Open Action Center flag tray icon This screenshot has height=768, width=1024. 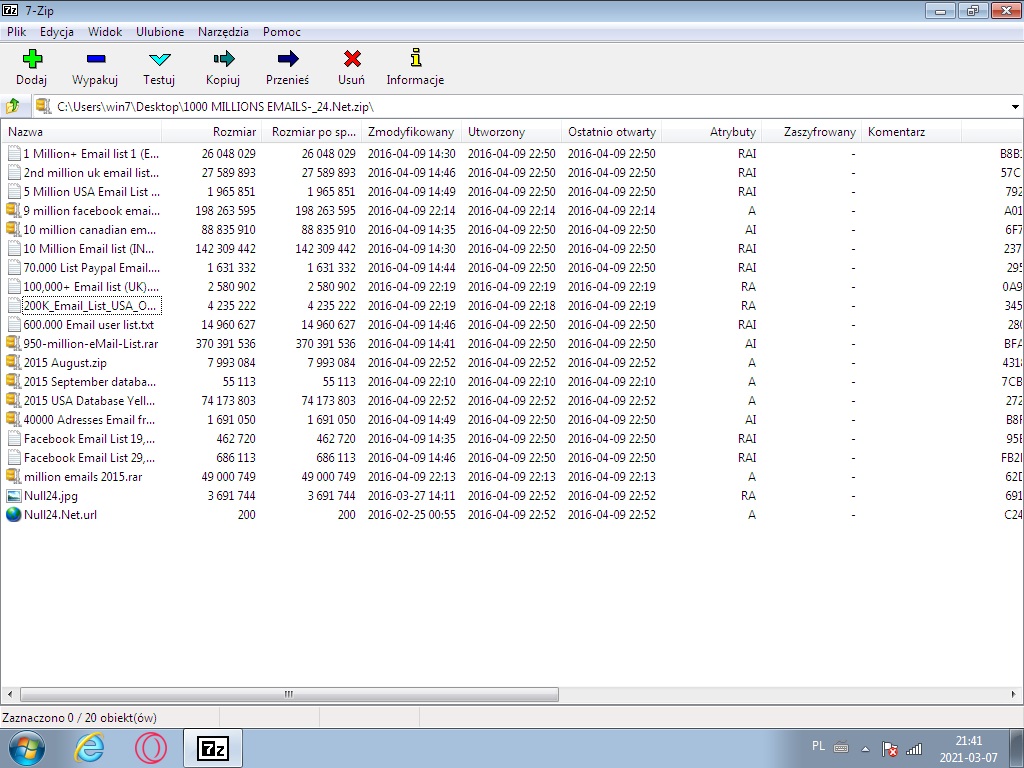(889, 749)
